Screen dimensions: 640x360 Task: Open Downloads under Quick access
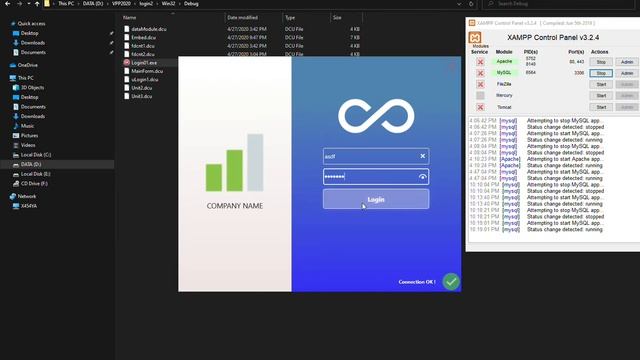pyautogui.click(x=33, y=43)
